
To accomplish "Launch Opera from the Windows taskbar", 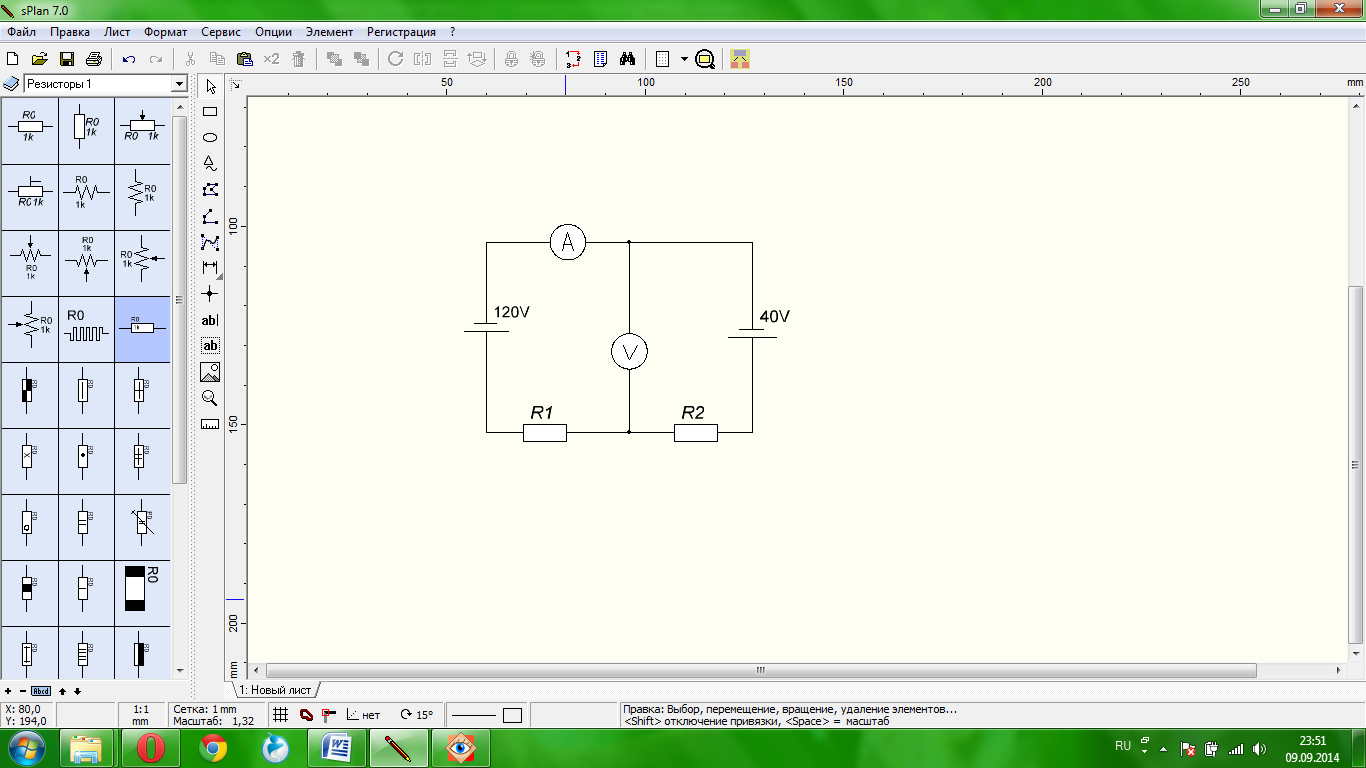I will coord(151,748).
